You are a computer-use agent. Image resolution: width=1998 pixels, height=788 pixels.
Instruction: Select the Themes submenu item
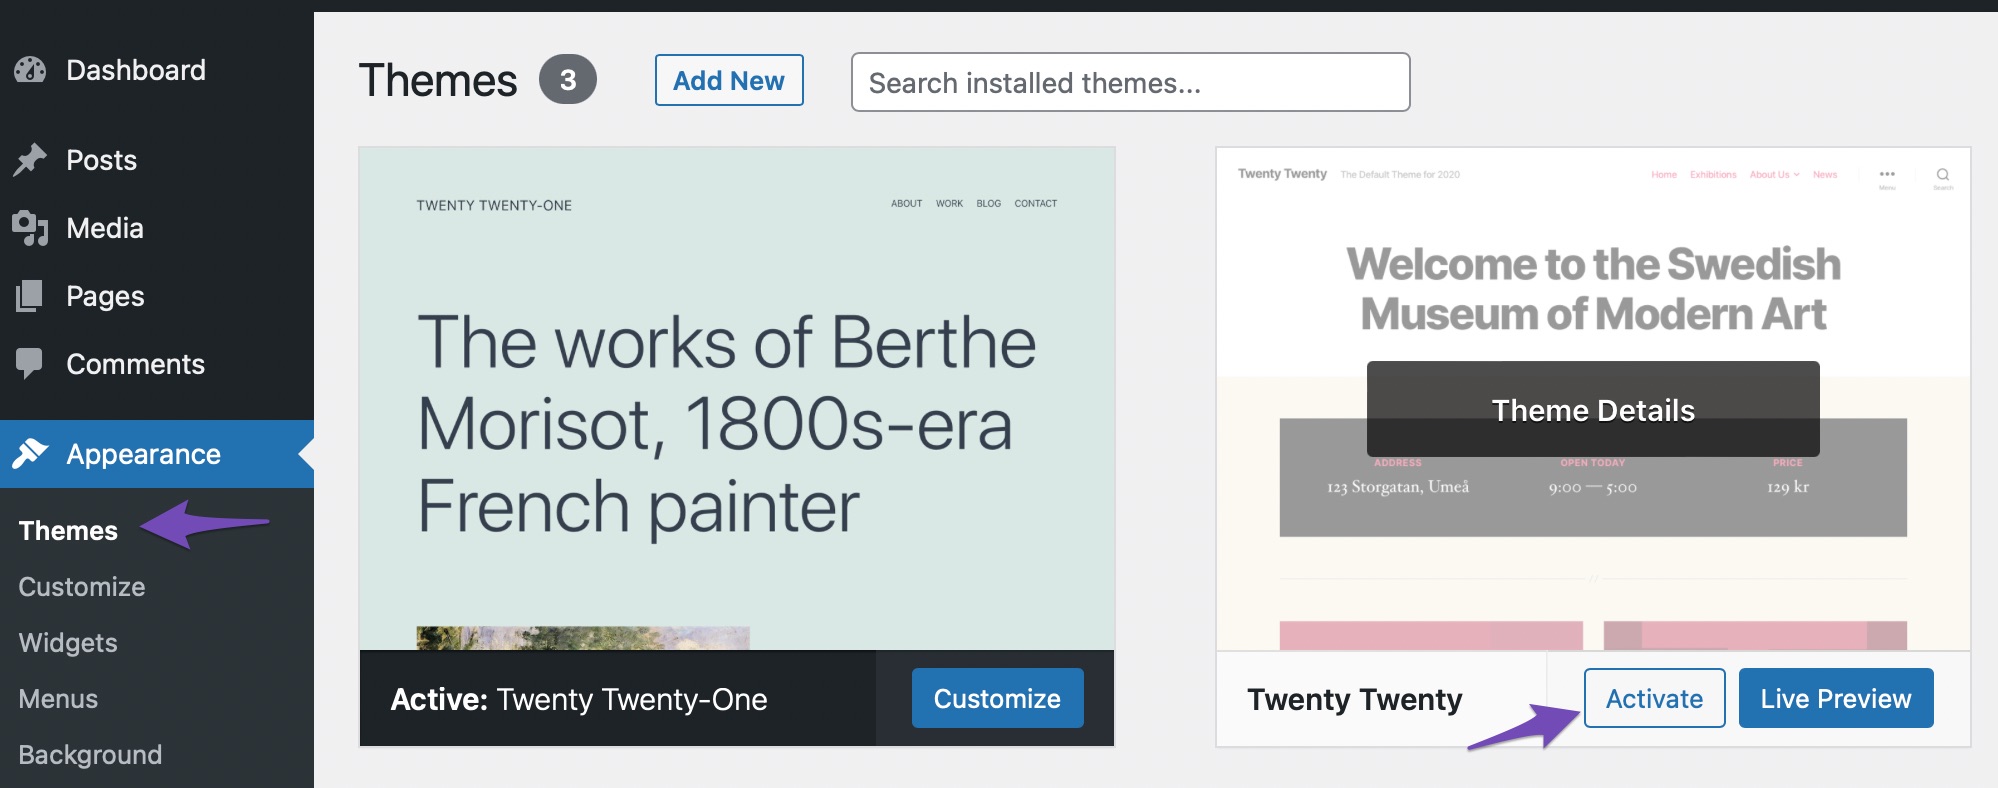click(68, 530)
